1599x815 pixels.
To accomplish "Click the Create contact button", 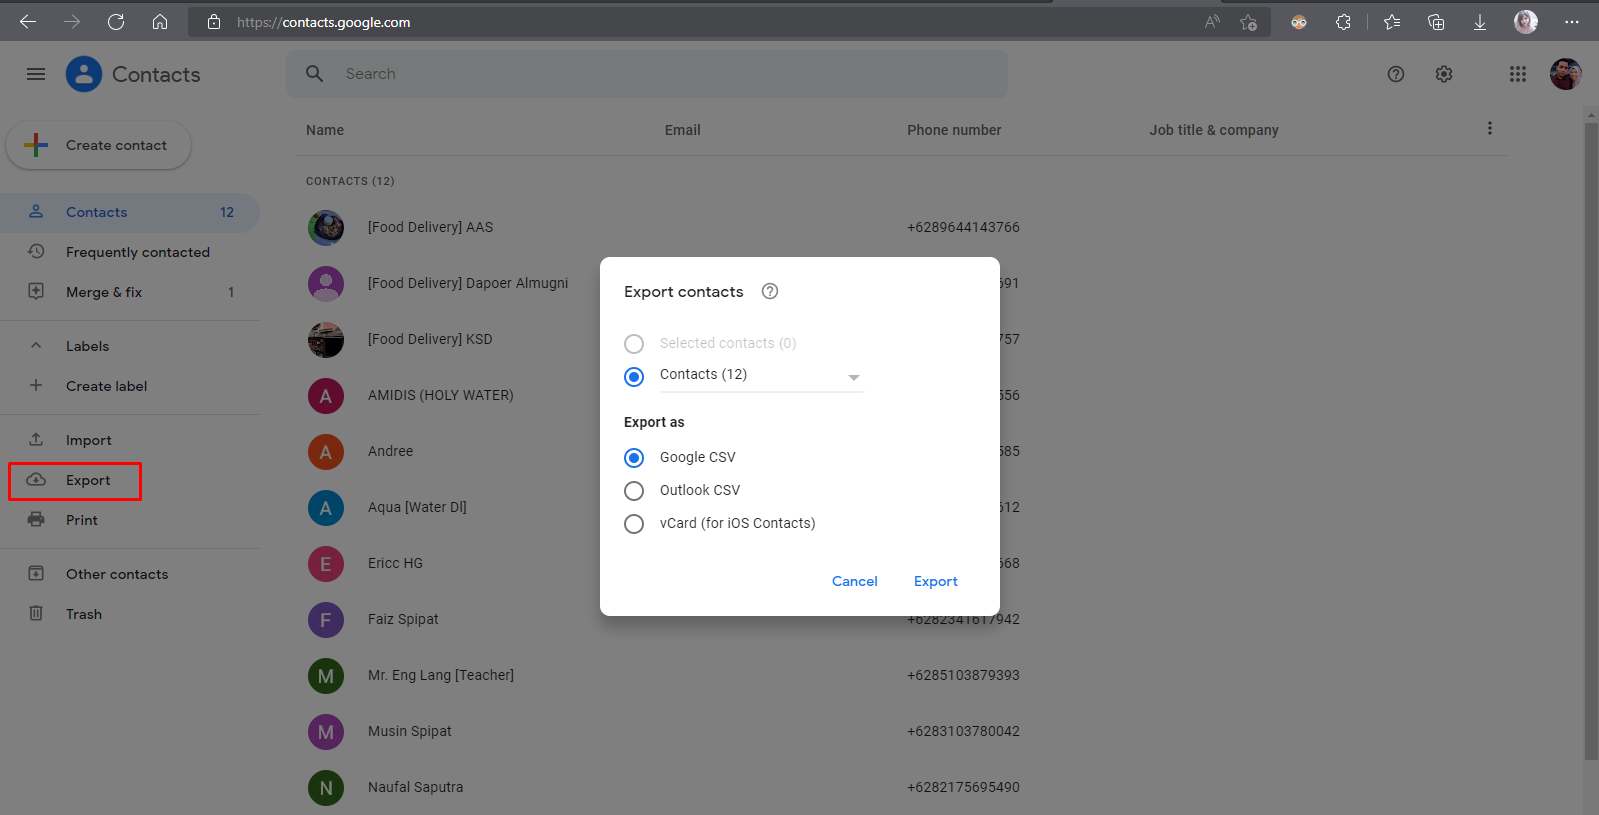I will [x=98, y=145].
